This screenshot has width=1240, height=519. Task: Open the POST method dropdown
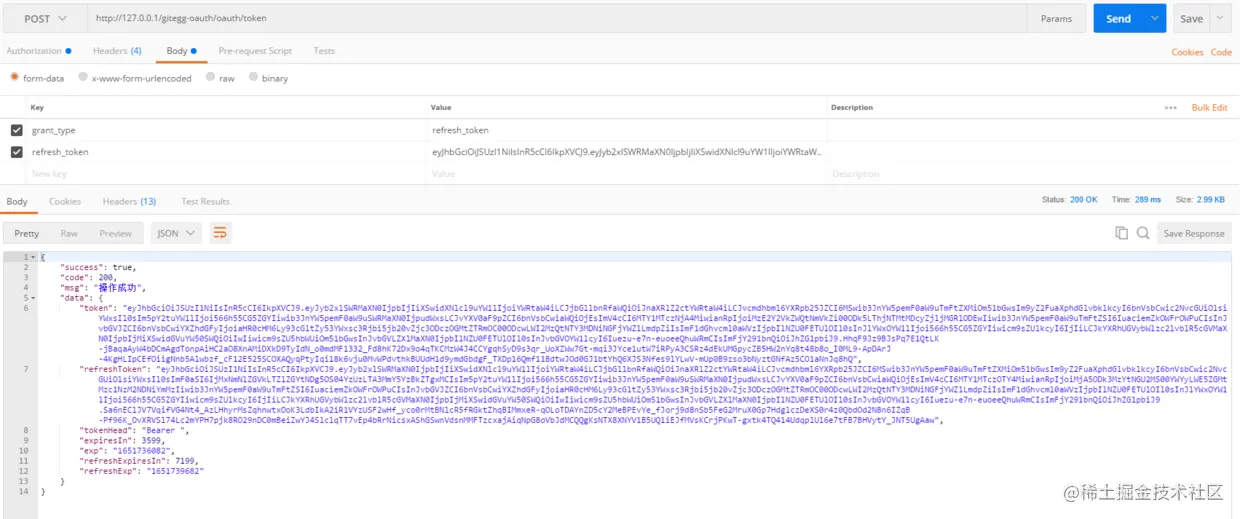43,18
